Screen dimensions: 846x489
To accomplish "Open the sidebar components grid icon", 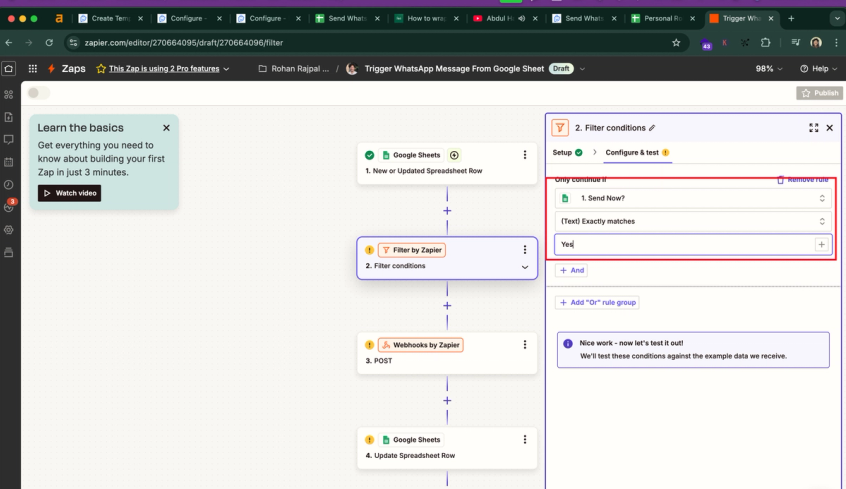I will click(9, 94).
